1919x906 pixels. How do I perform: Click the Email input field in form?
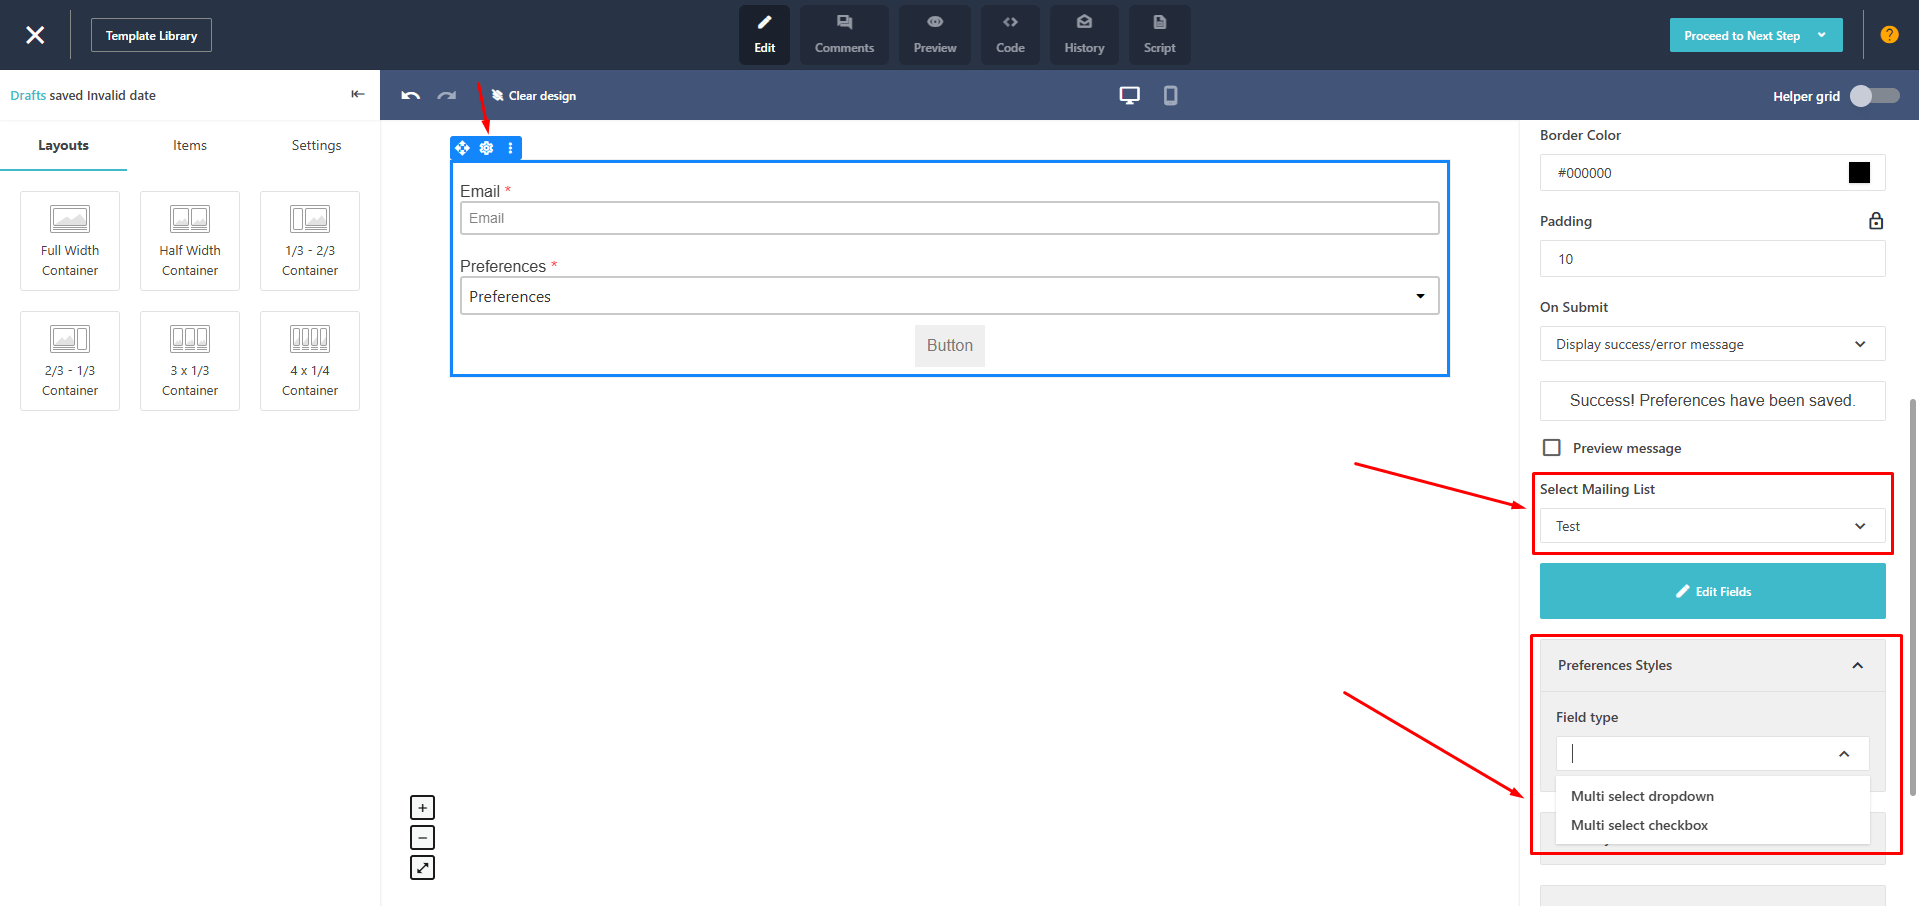point(949,218)
